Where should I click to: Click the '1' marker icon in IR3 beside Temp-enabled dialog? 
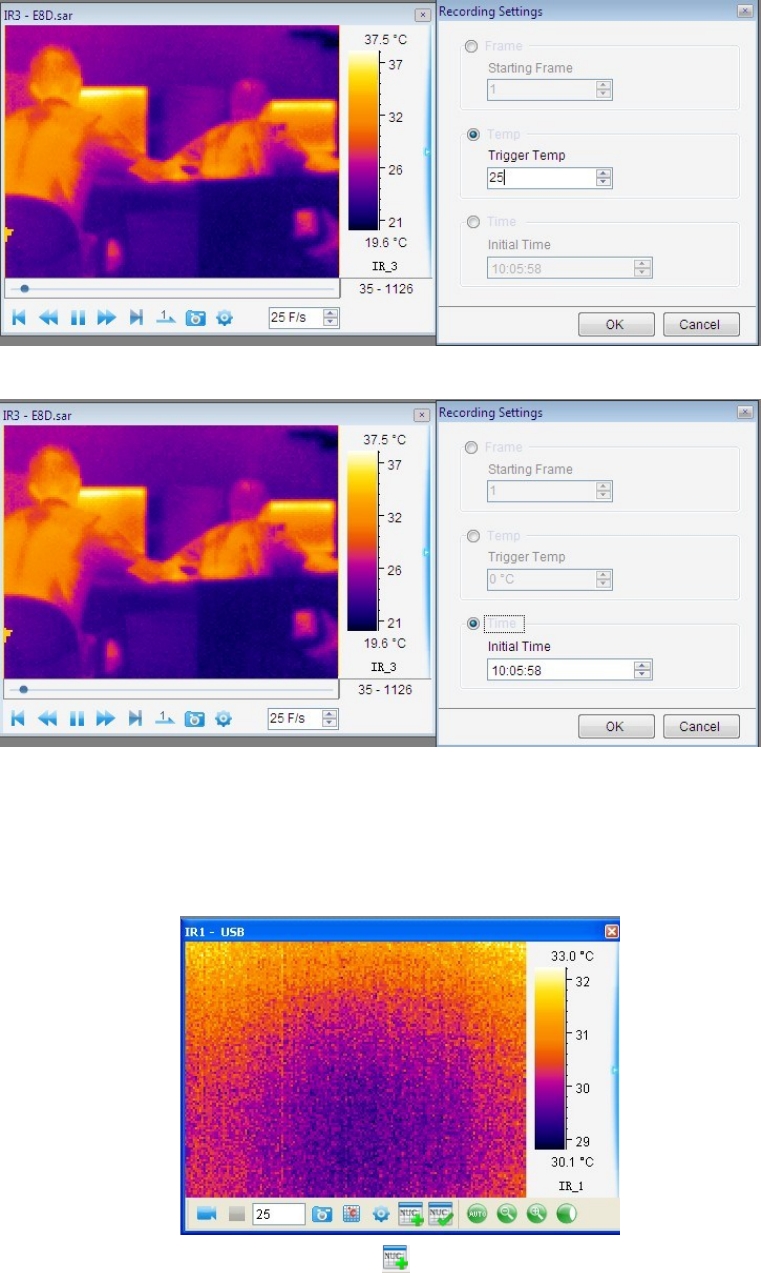click(165, 318)
